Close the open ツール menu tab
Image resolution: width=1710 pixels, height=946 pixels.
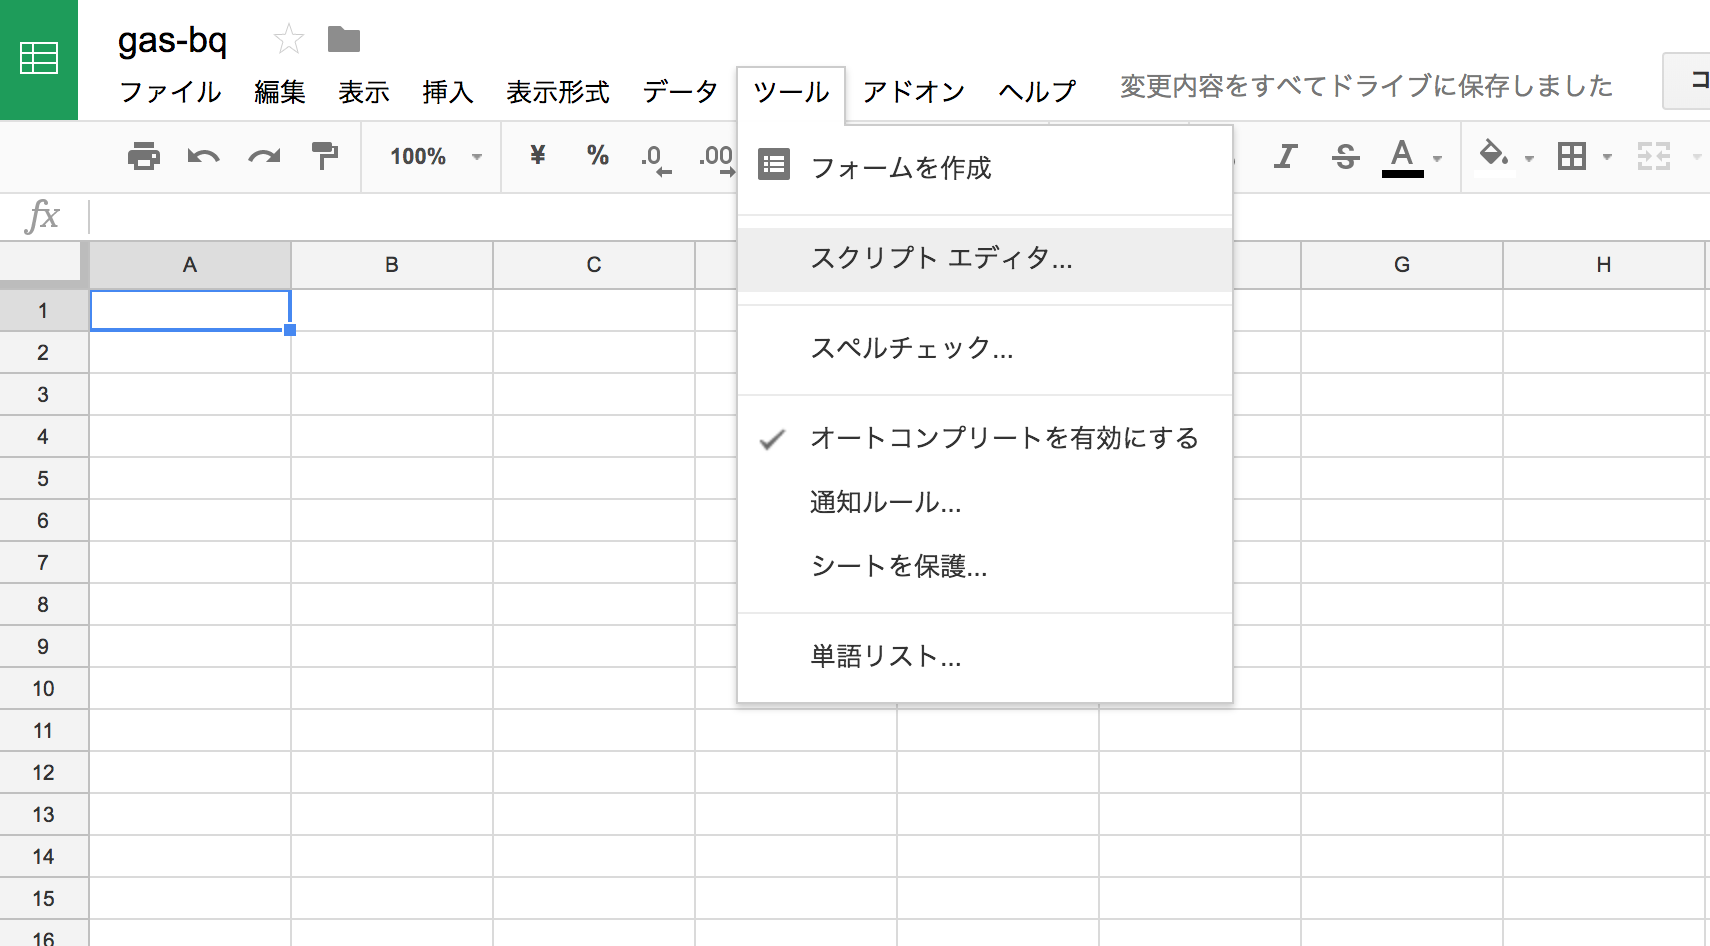pos(791,93)
